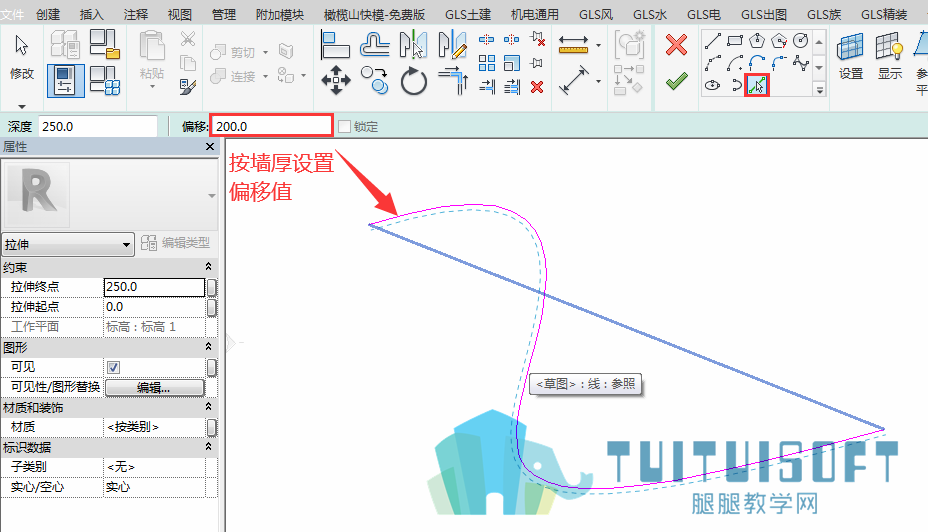This screenshot has height=532, width=928.
Task: Open the Measure tool dropdown arrow
Action: 598,46
